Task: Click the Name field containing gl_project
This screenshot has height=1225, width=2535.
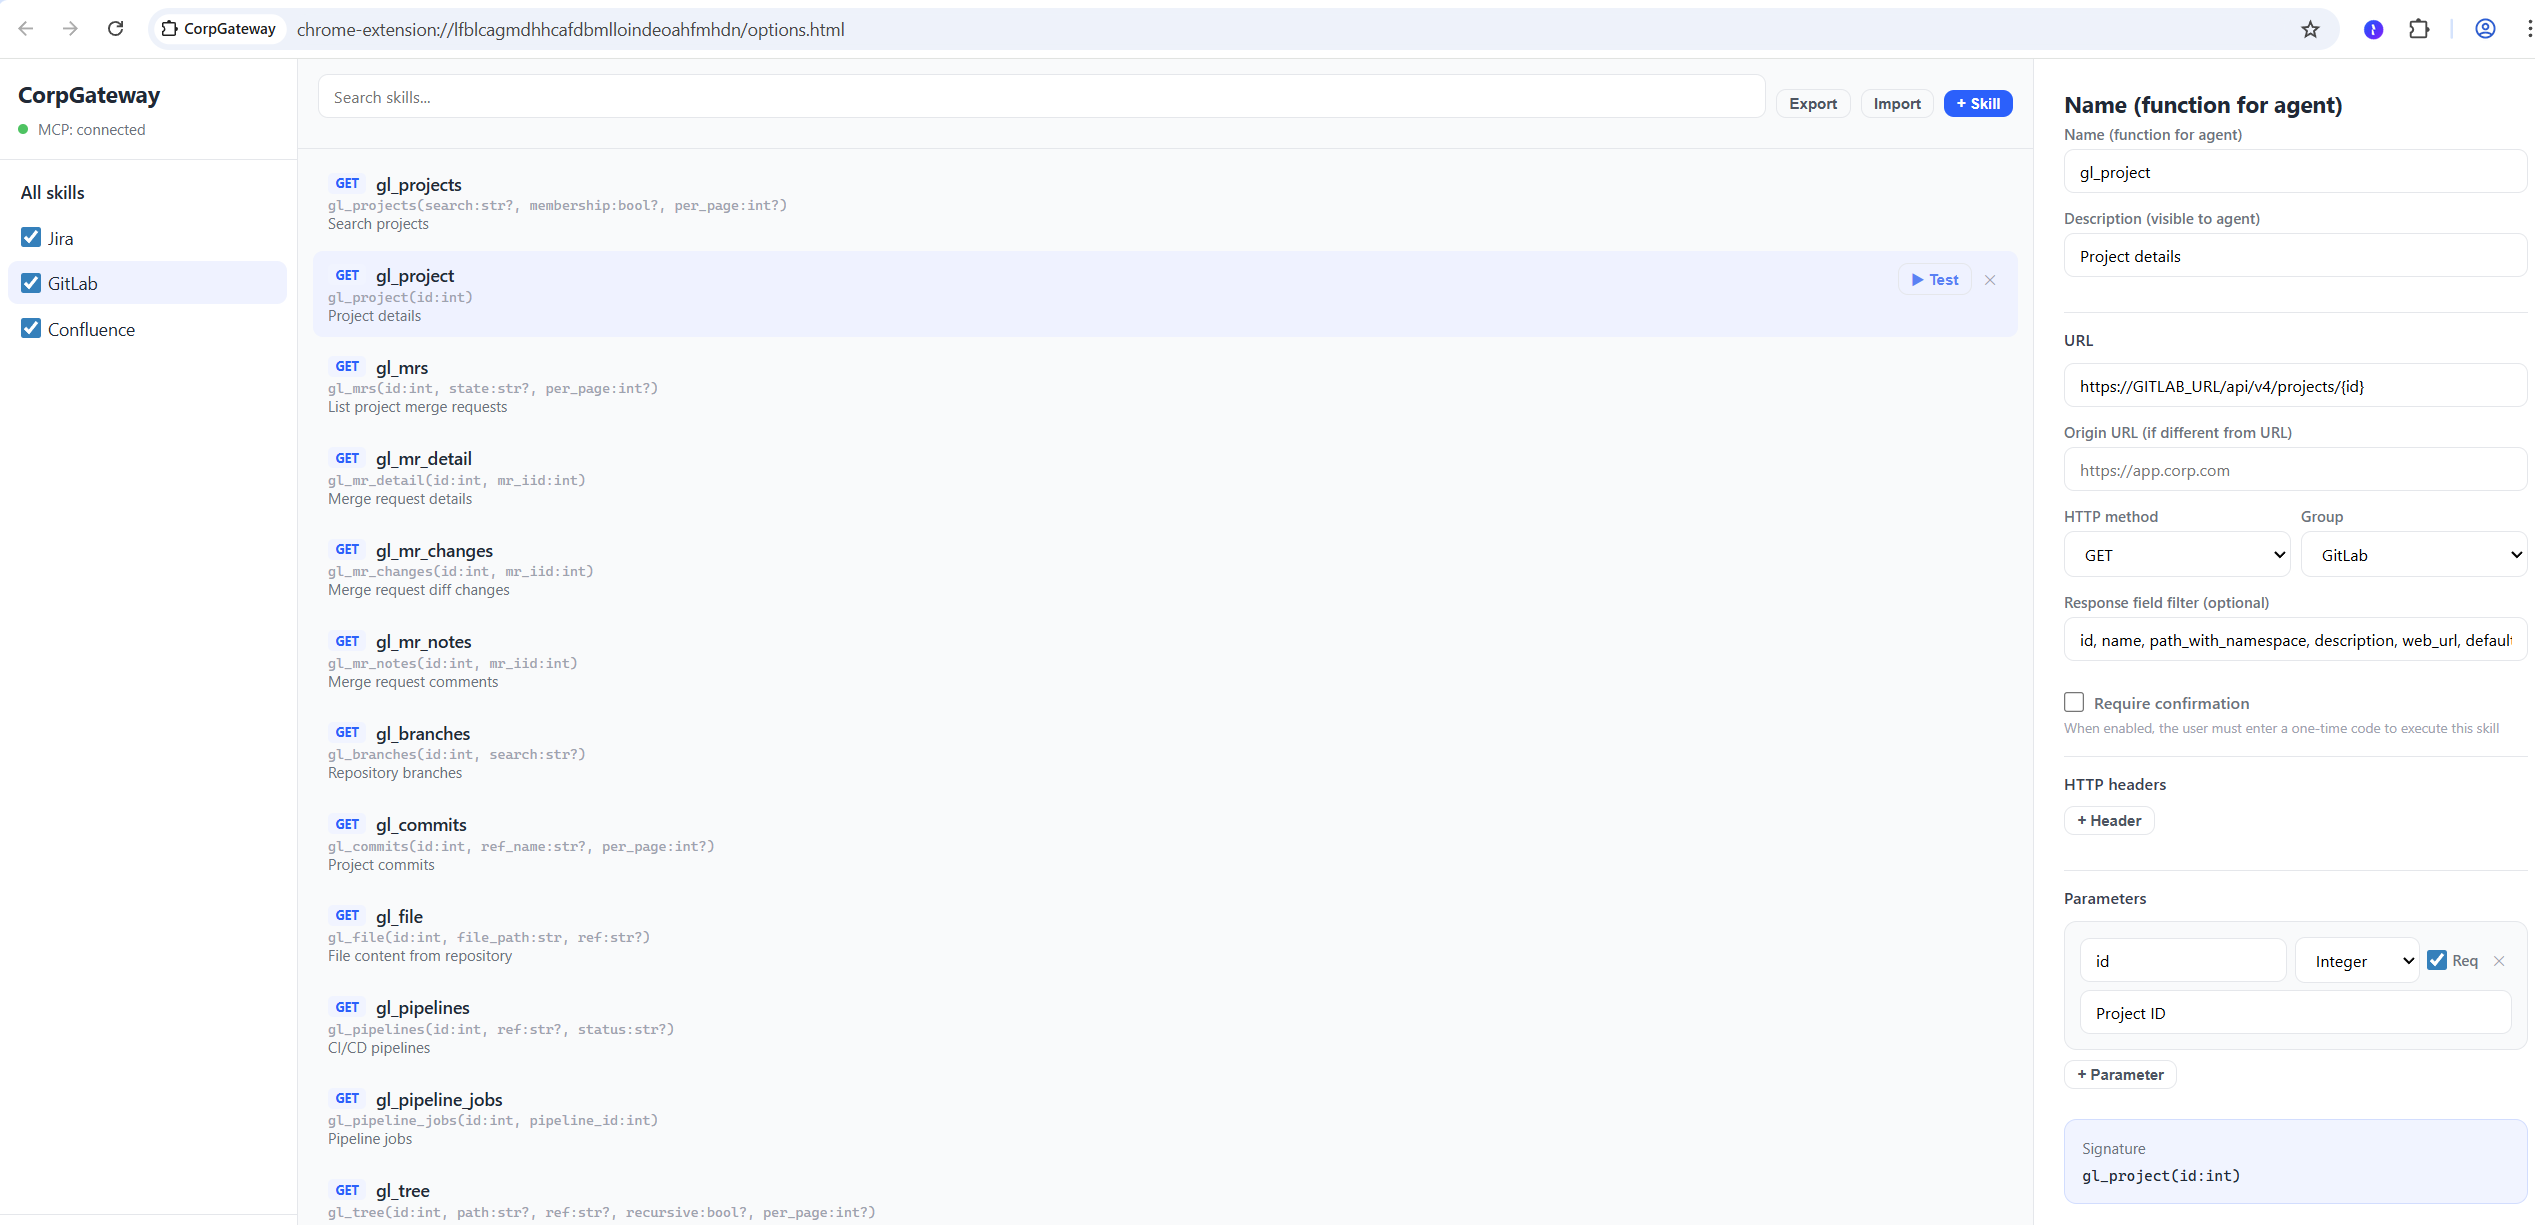Action: [x=2295, y=172]
